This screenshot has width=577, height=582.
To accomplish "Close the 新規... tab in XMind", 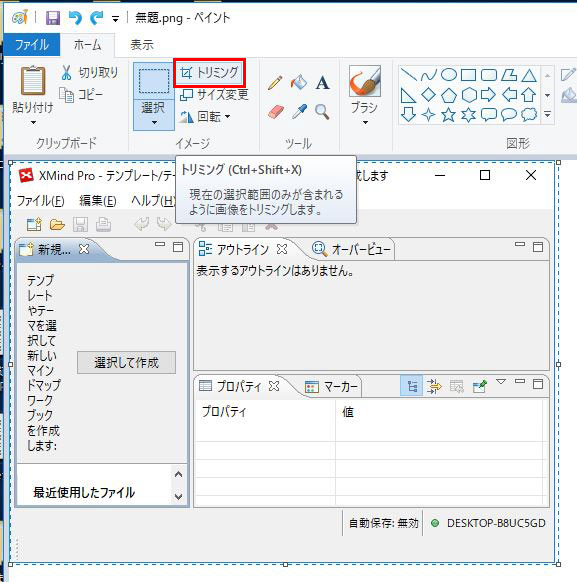I will click(84, 249).
